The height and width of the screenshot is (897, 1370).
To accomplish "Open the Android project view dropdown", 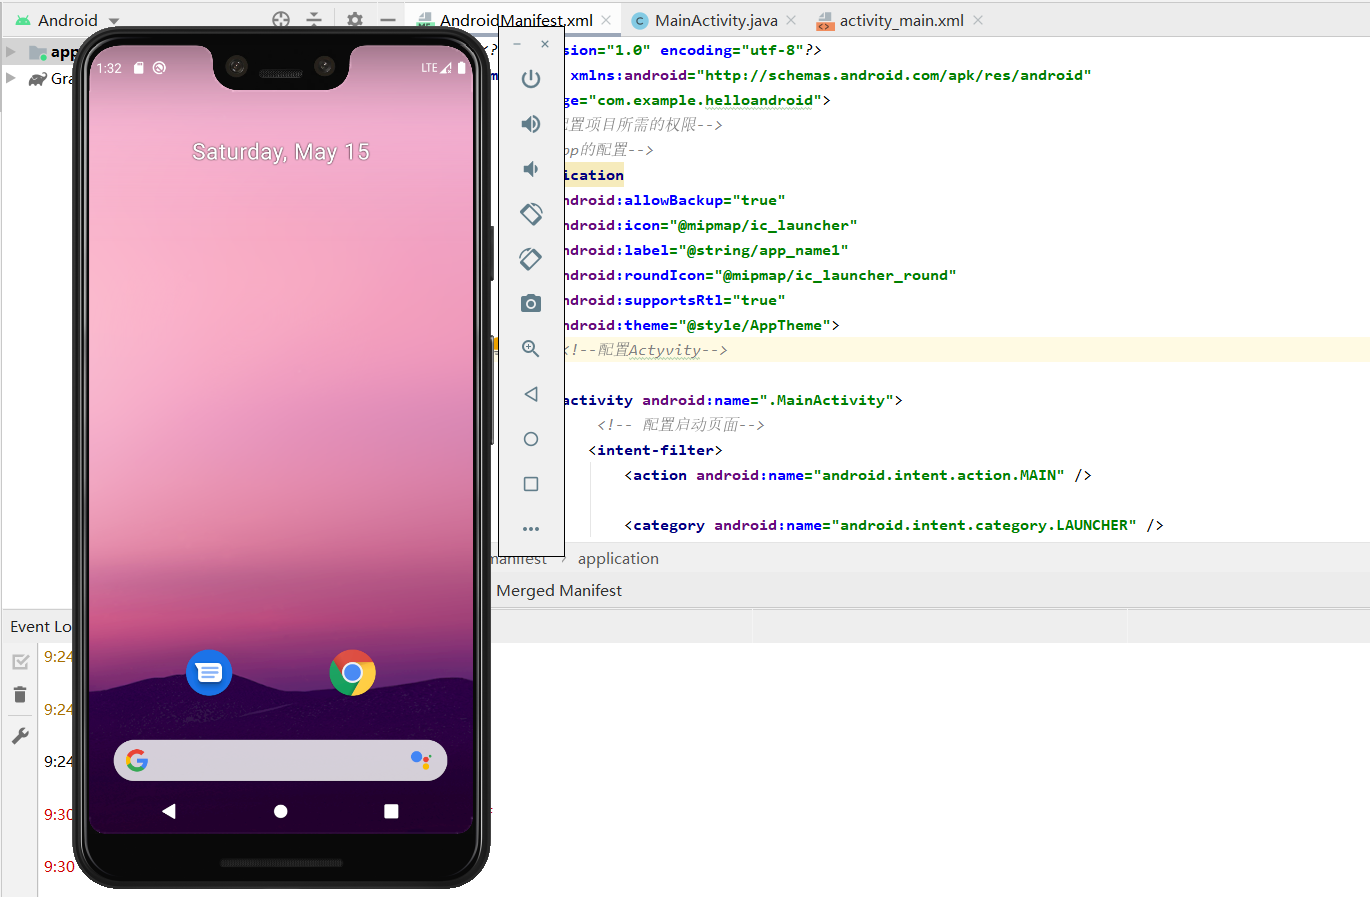I will (69, 19).
